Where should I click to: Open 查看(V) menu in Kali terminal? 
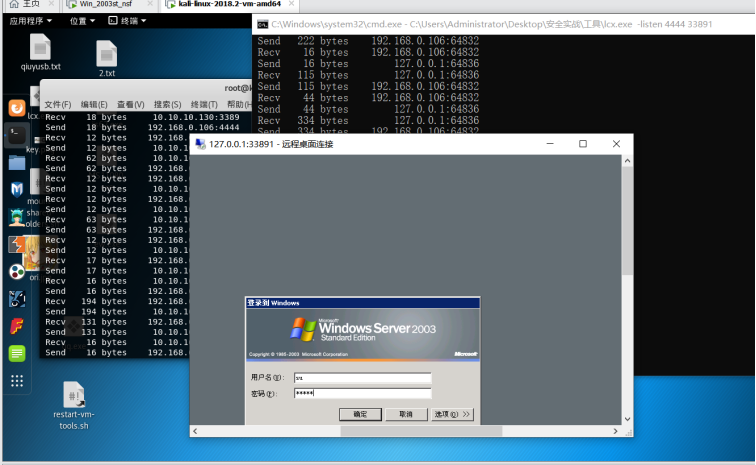click(x=131, y=105)
